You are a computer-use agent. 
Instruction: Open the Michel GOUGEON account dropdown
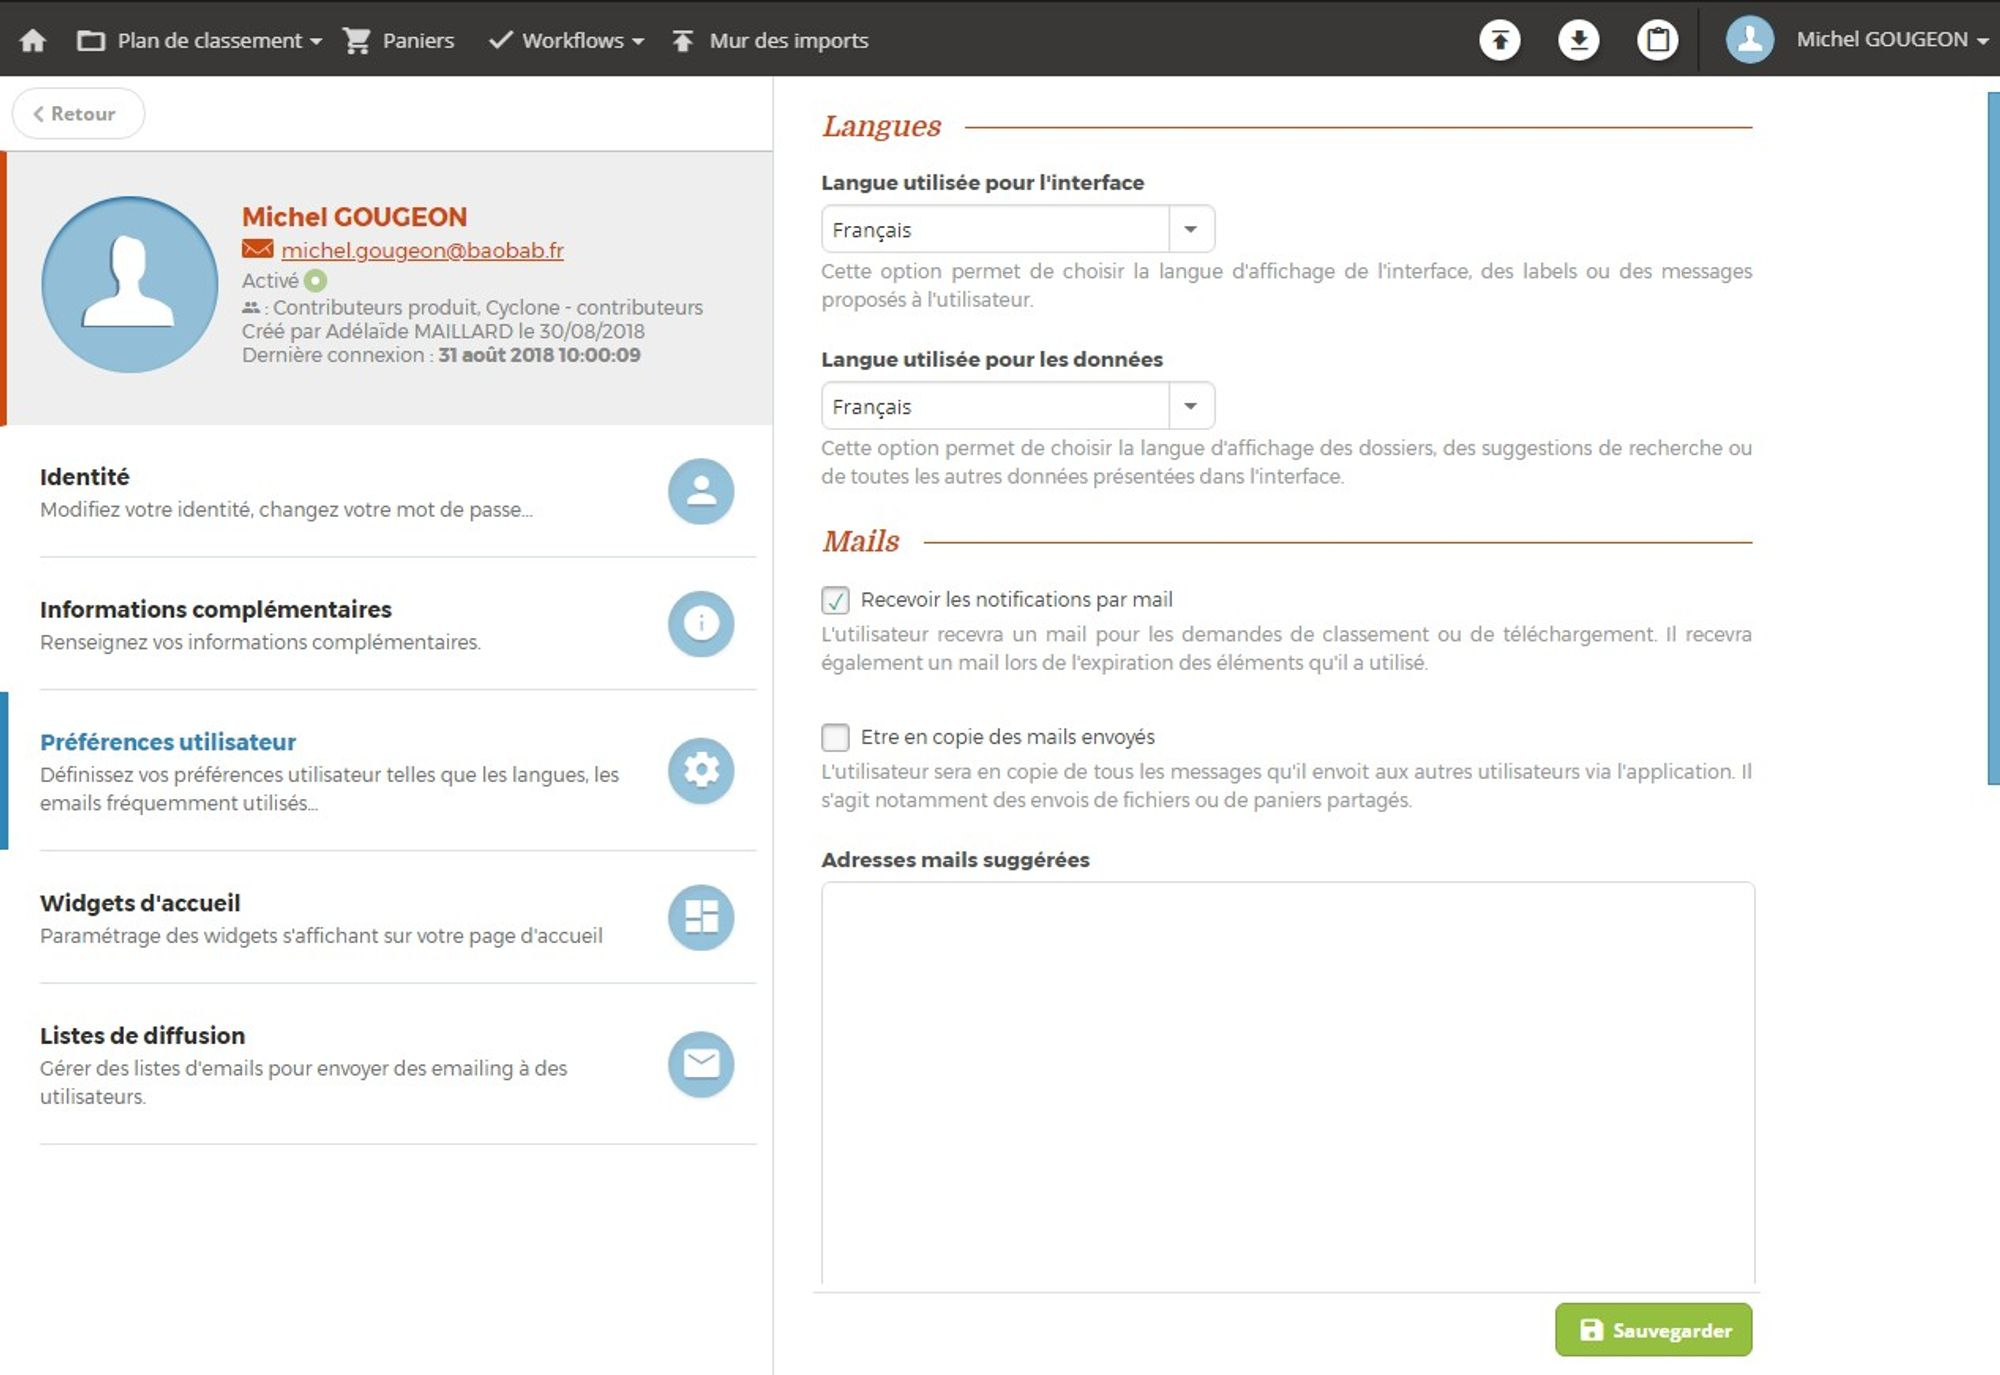tap(1892, 40)
